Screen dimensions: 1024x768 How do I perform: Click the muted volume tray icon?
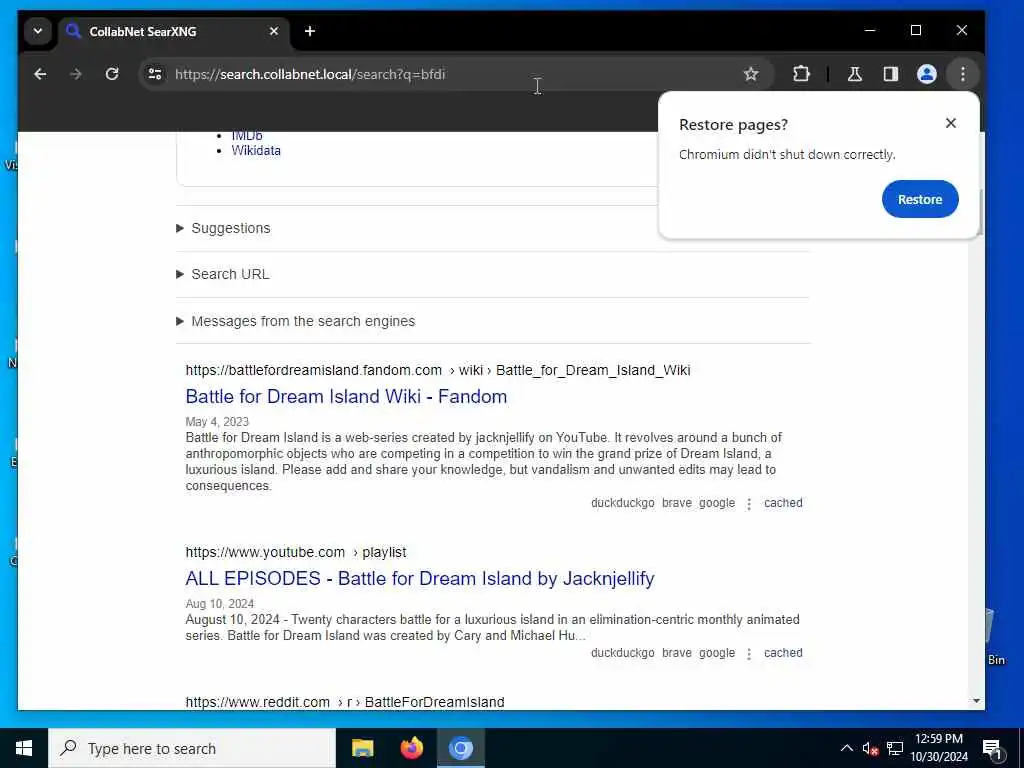(870, 748)
